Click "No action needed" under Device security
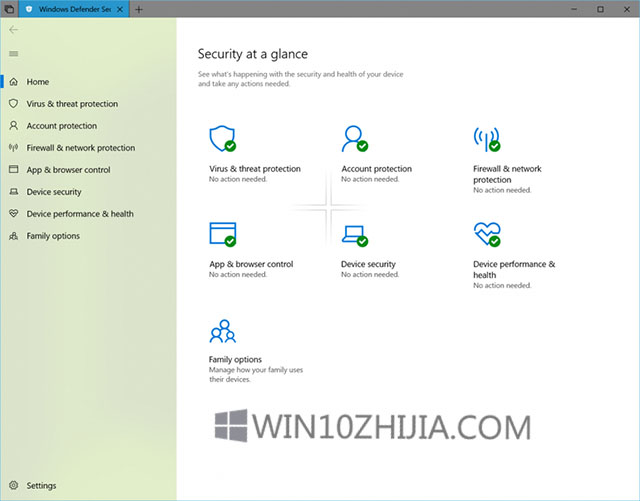 (x=370, y=274)
